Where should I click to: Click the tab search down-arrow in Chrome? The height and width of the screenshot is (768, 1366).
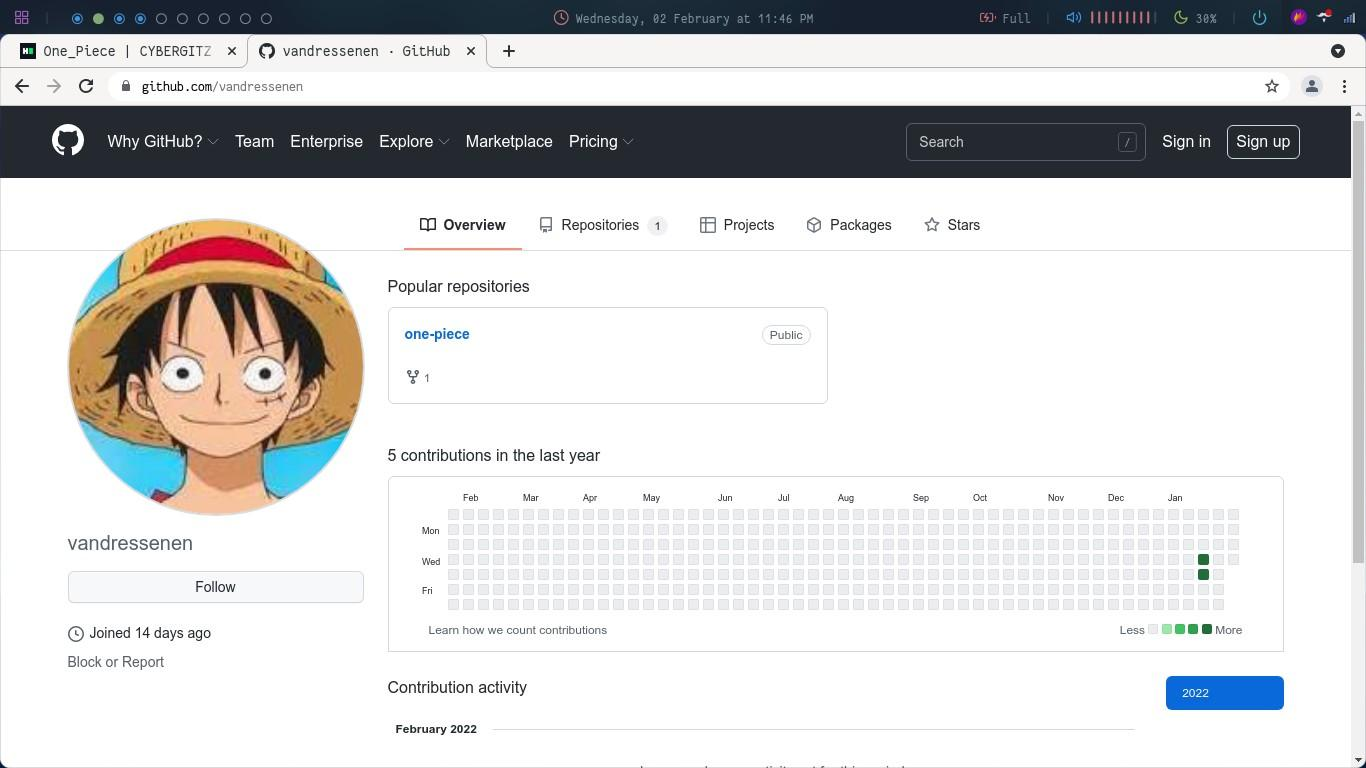tap(1338, 51)
